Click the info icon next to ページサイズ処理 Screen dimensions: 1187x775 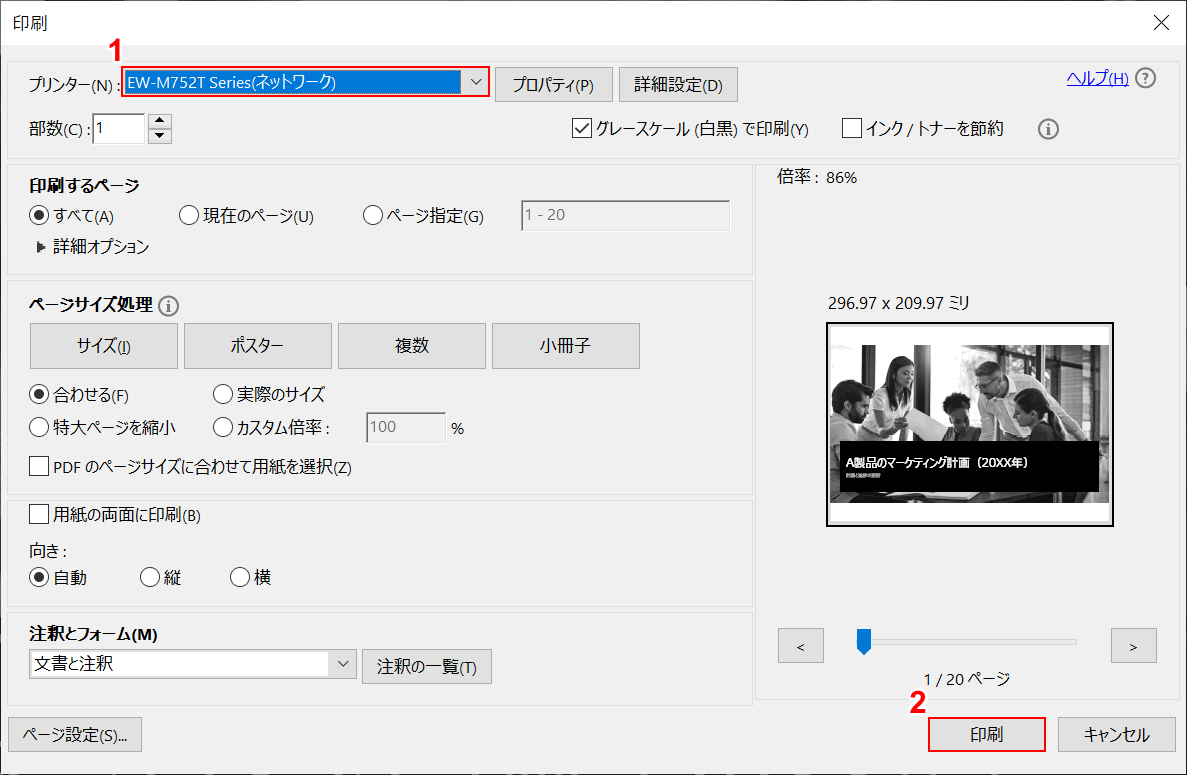[168, 306]
